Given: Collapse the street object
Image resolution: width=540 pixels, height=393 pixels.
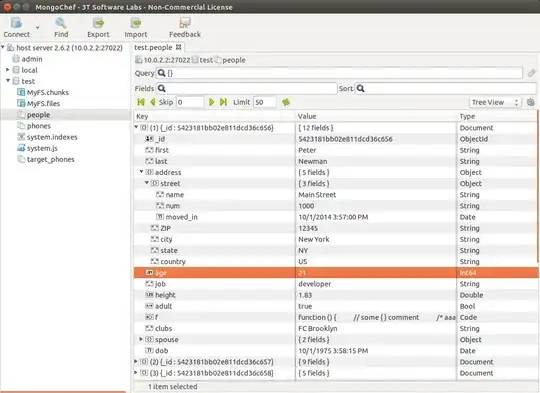Looking at the screenshot, I should (x=147, y=183).
